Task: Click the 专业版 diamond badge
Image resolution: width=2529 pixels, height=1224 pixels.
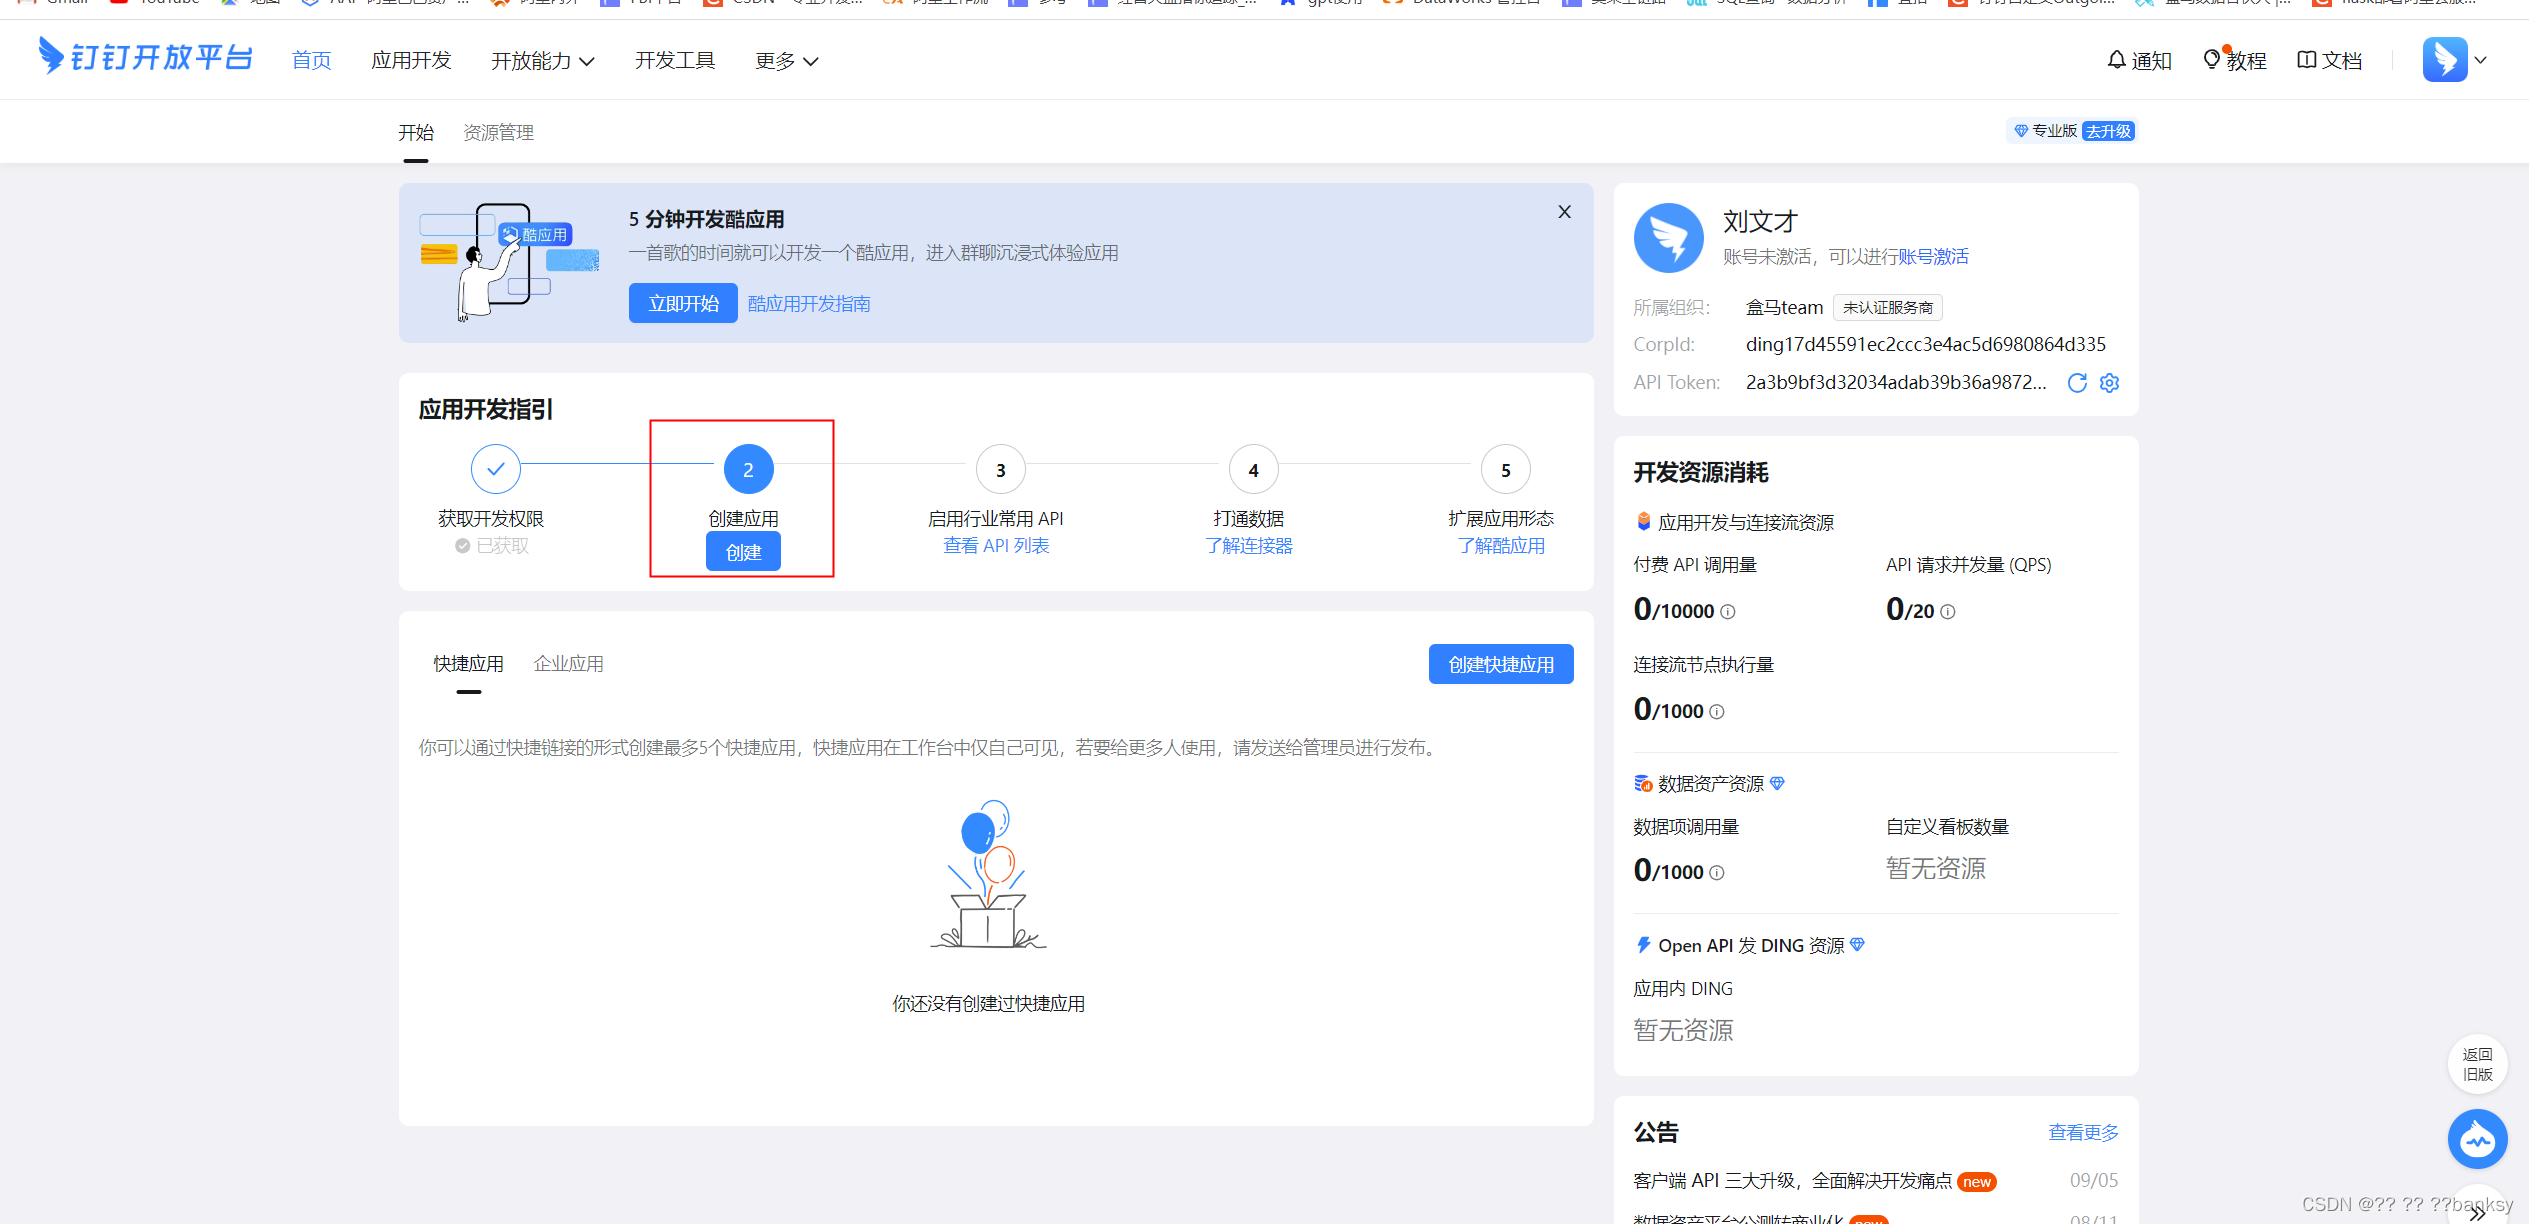Action: [x=2046, y=131]
